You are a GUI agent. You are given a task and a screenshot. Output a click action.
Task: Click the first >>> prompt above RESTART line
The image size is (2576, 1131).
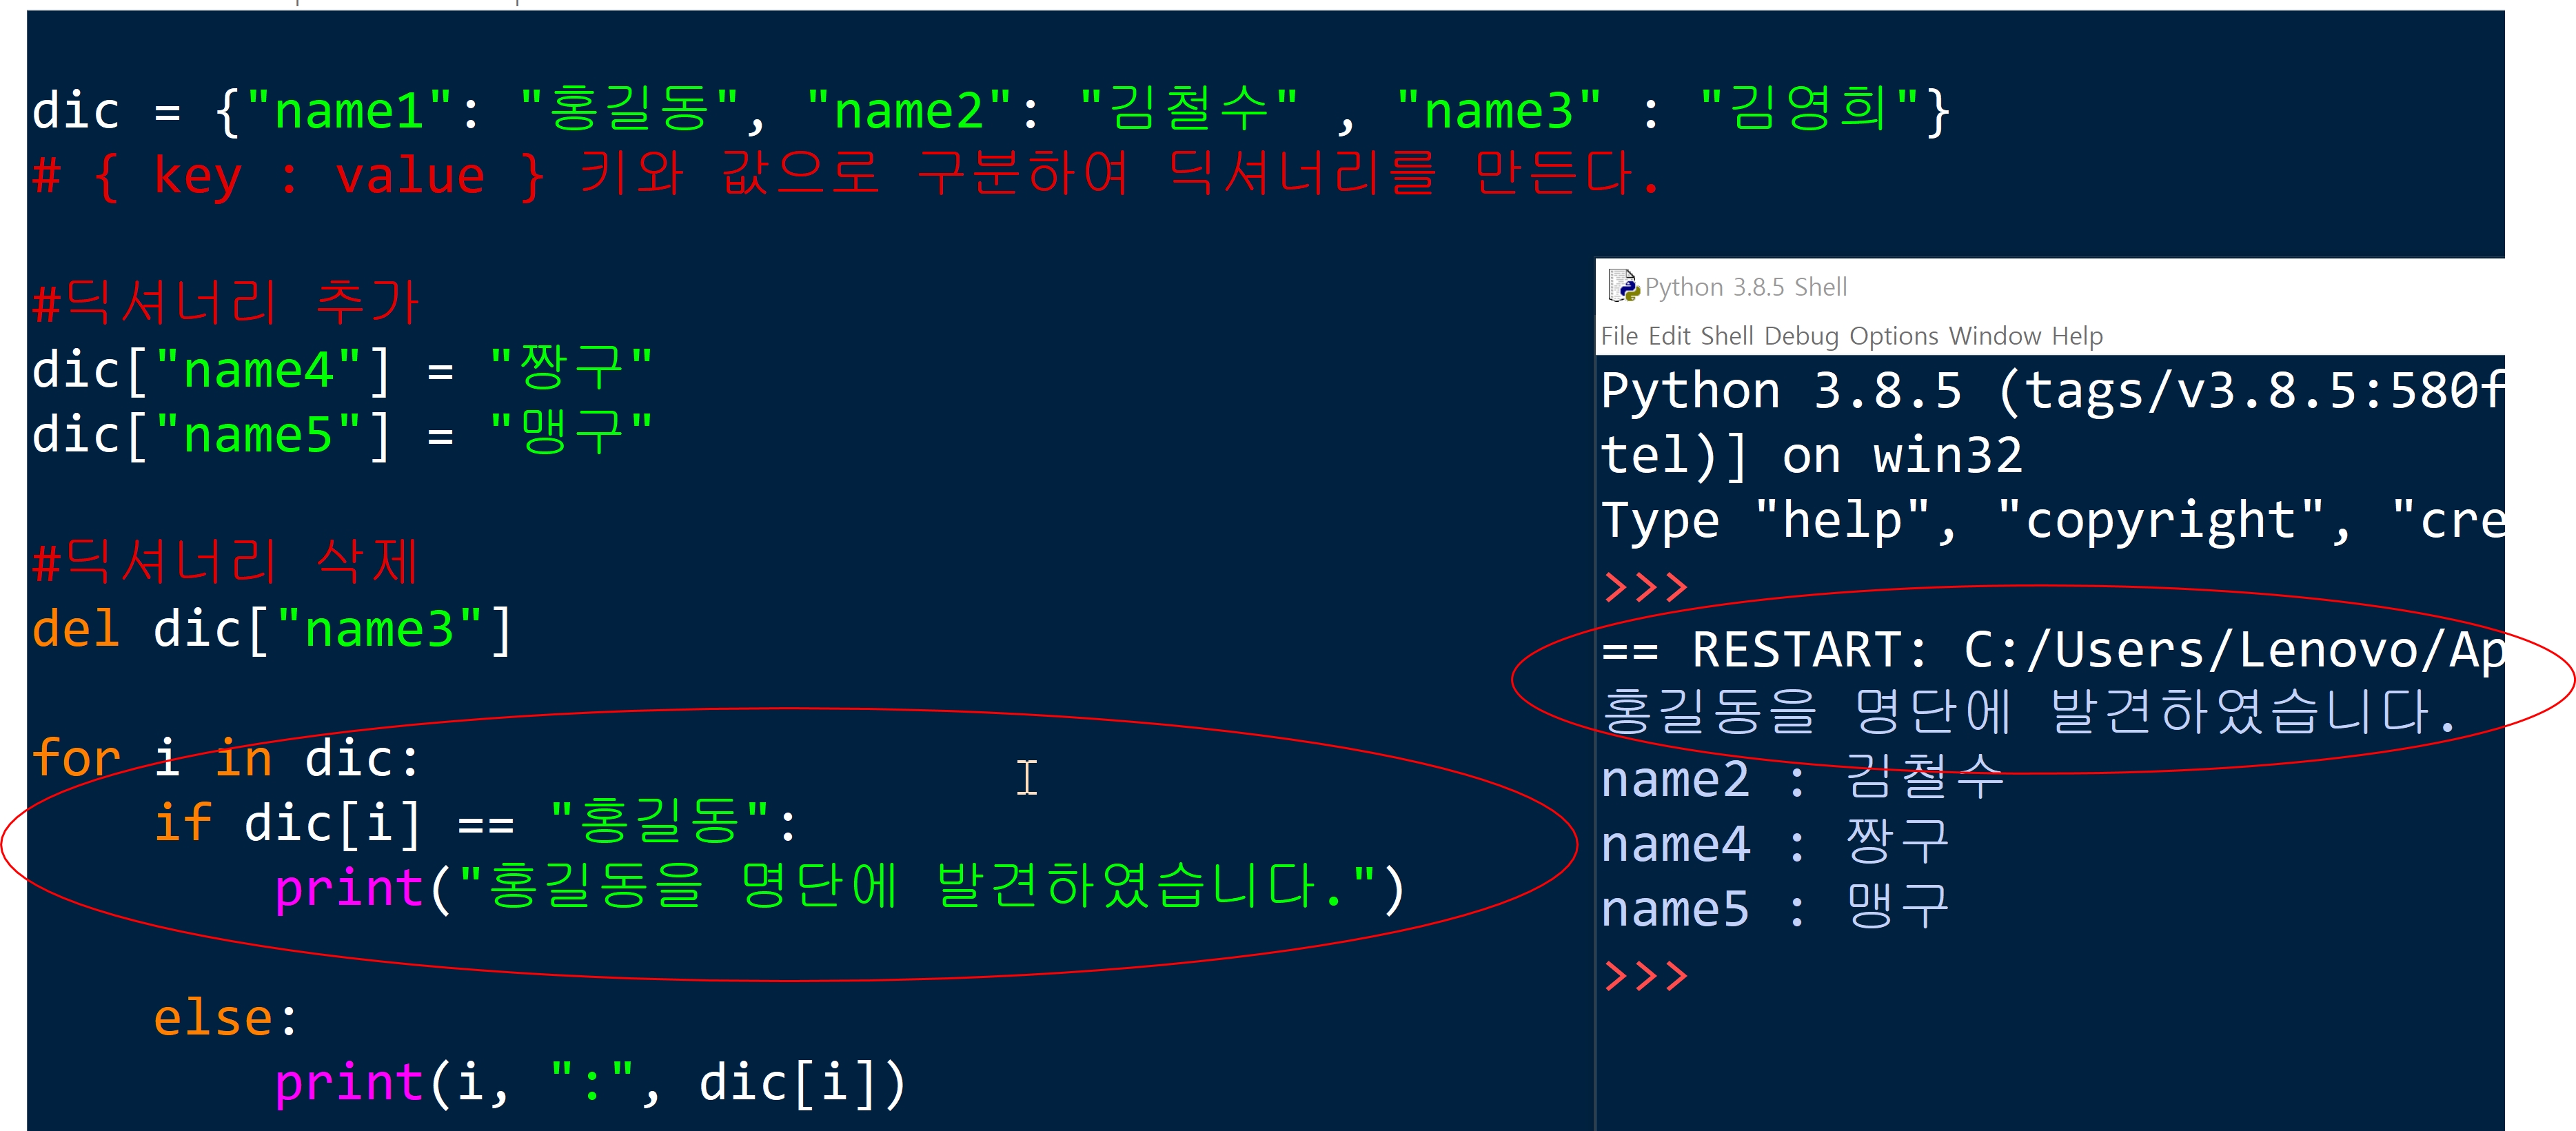coord(1645,586)
